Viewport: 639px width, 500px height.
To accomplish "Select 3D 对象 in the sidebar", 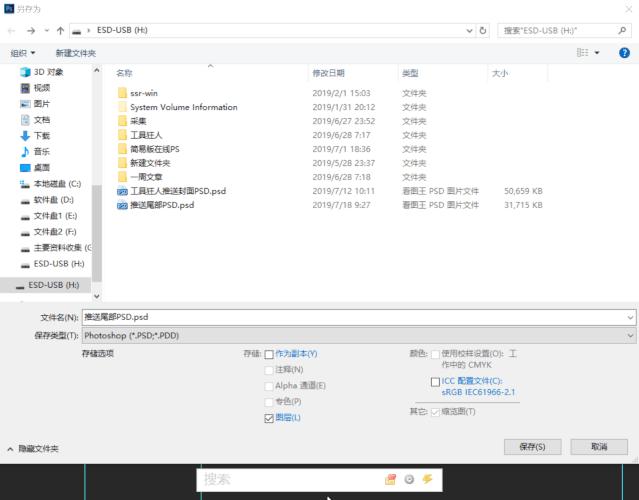I will 42,72.
